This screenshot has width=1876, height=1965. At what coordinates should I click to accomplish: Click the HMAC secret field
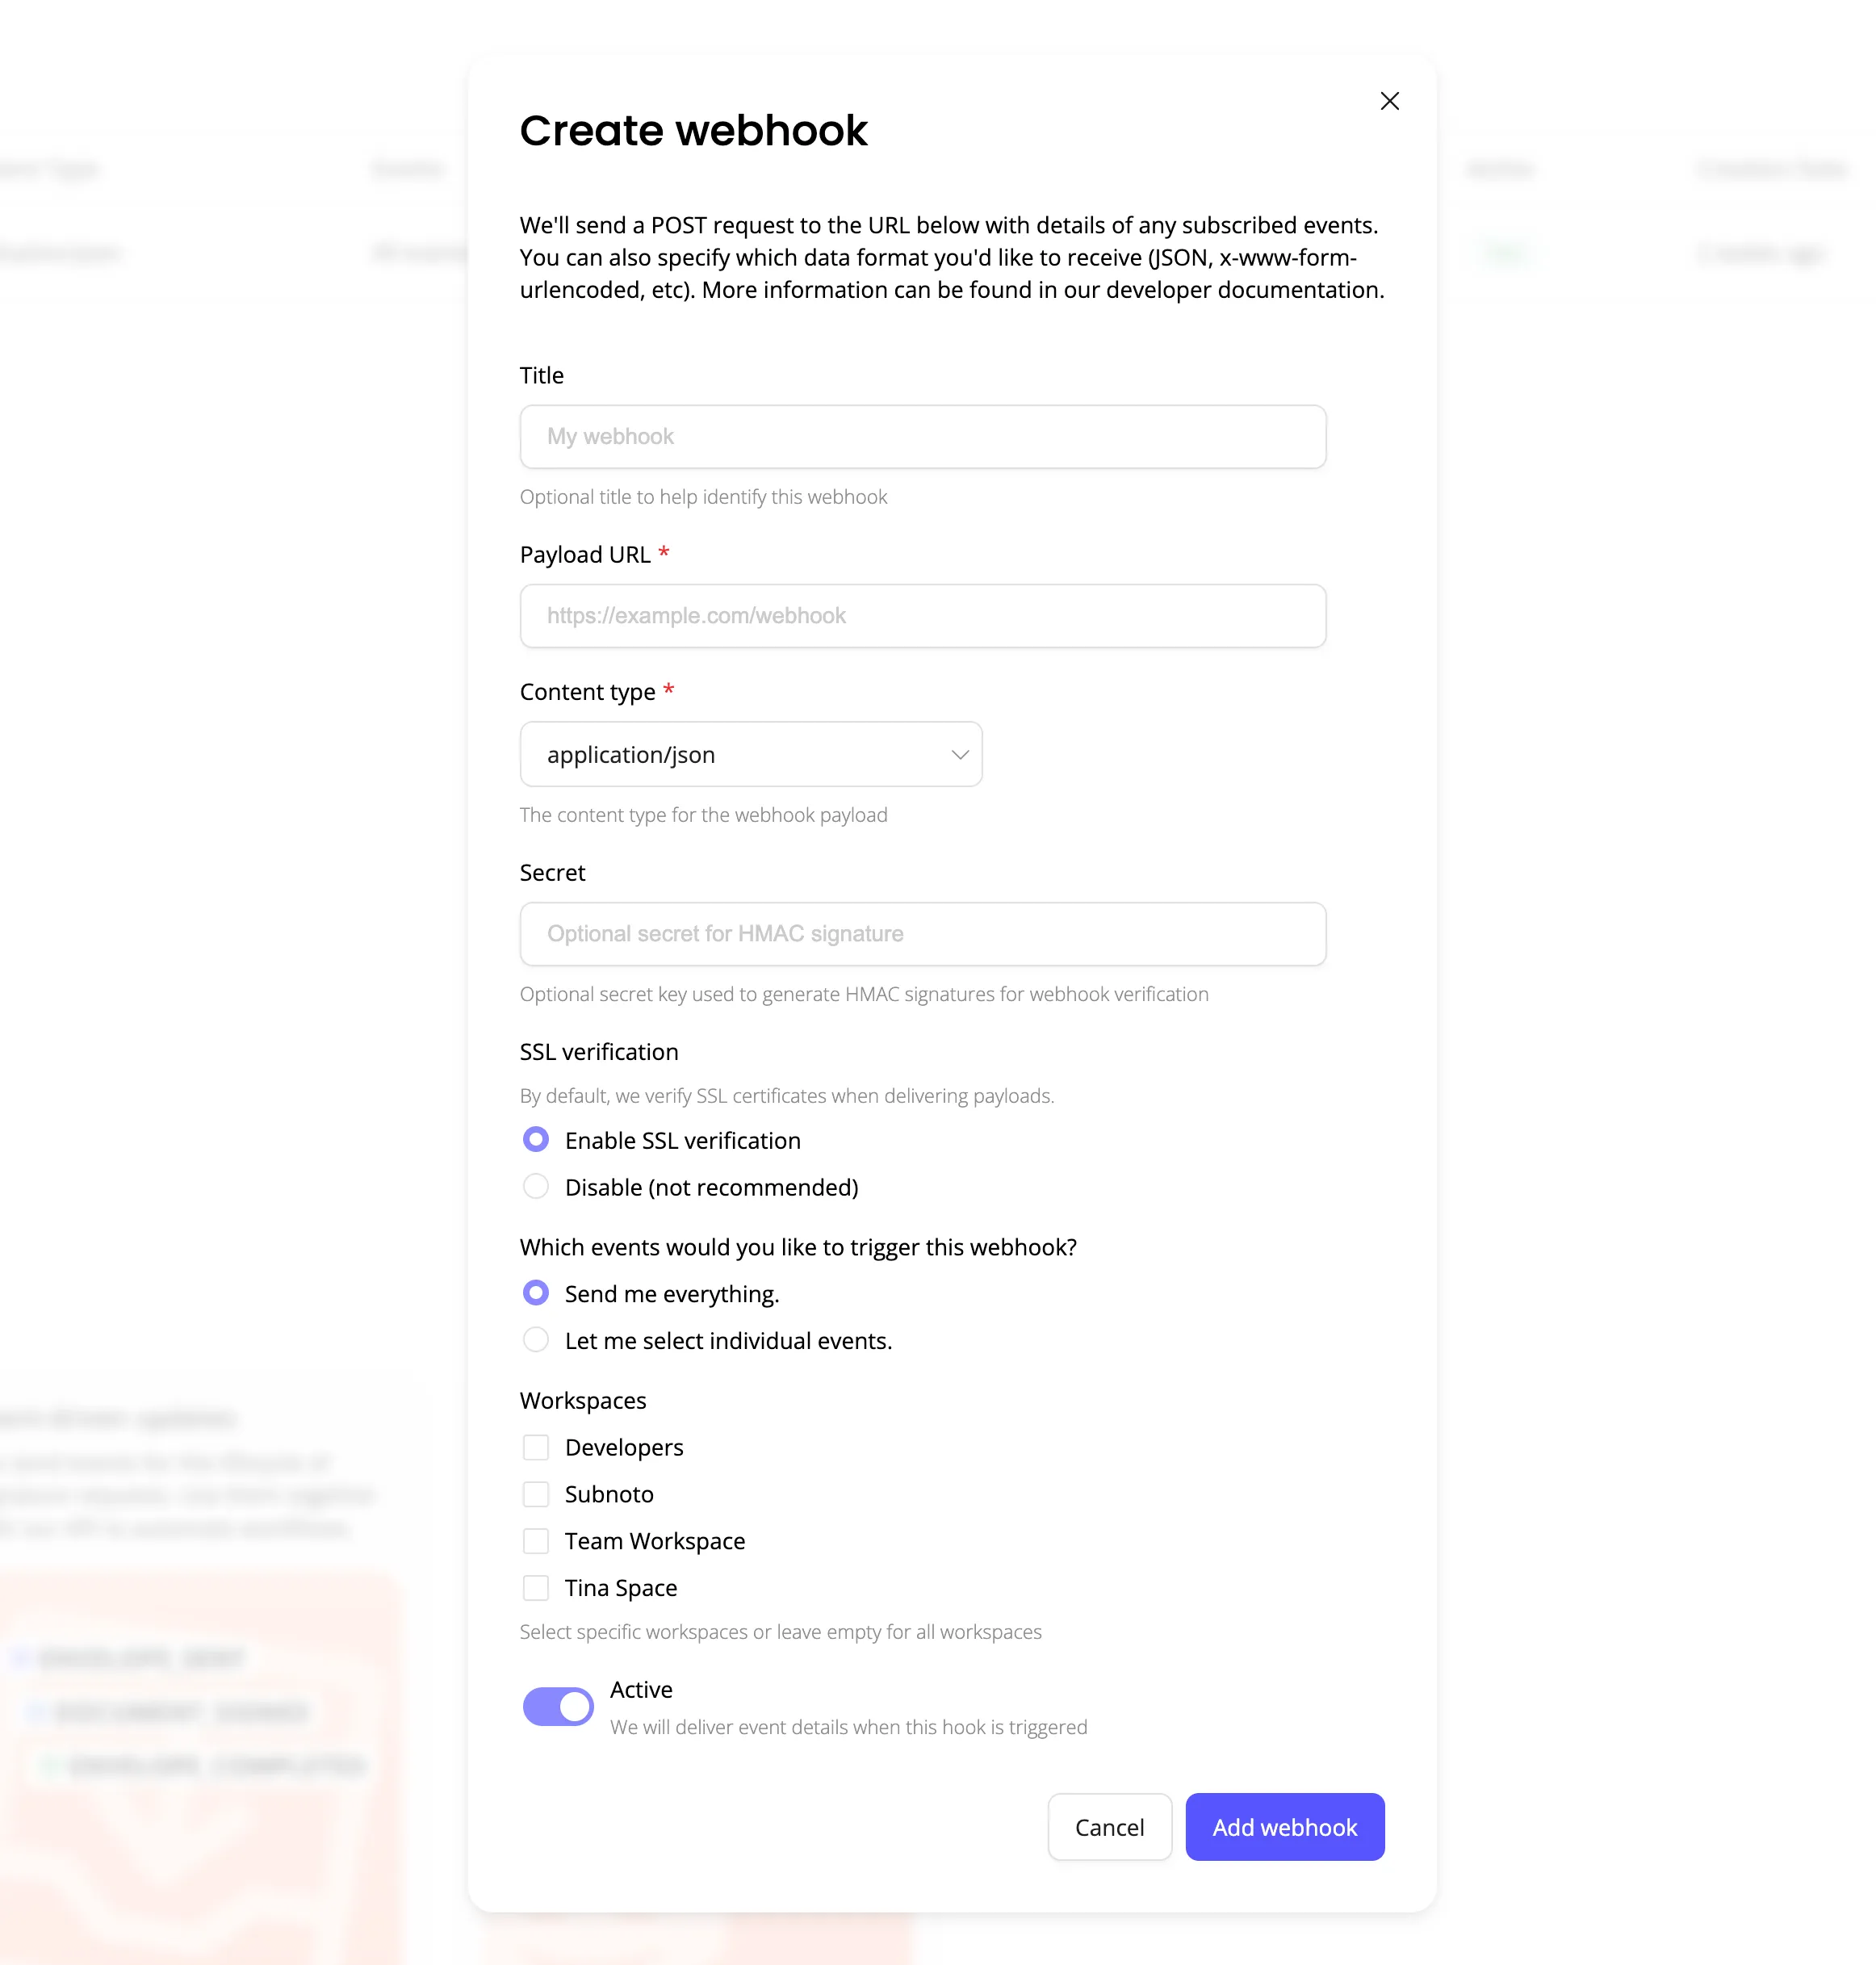click(922, 933)
